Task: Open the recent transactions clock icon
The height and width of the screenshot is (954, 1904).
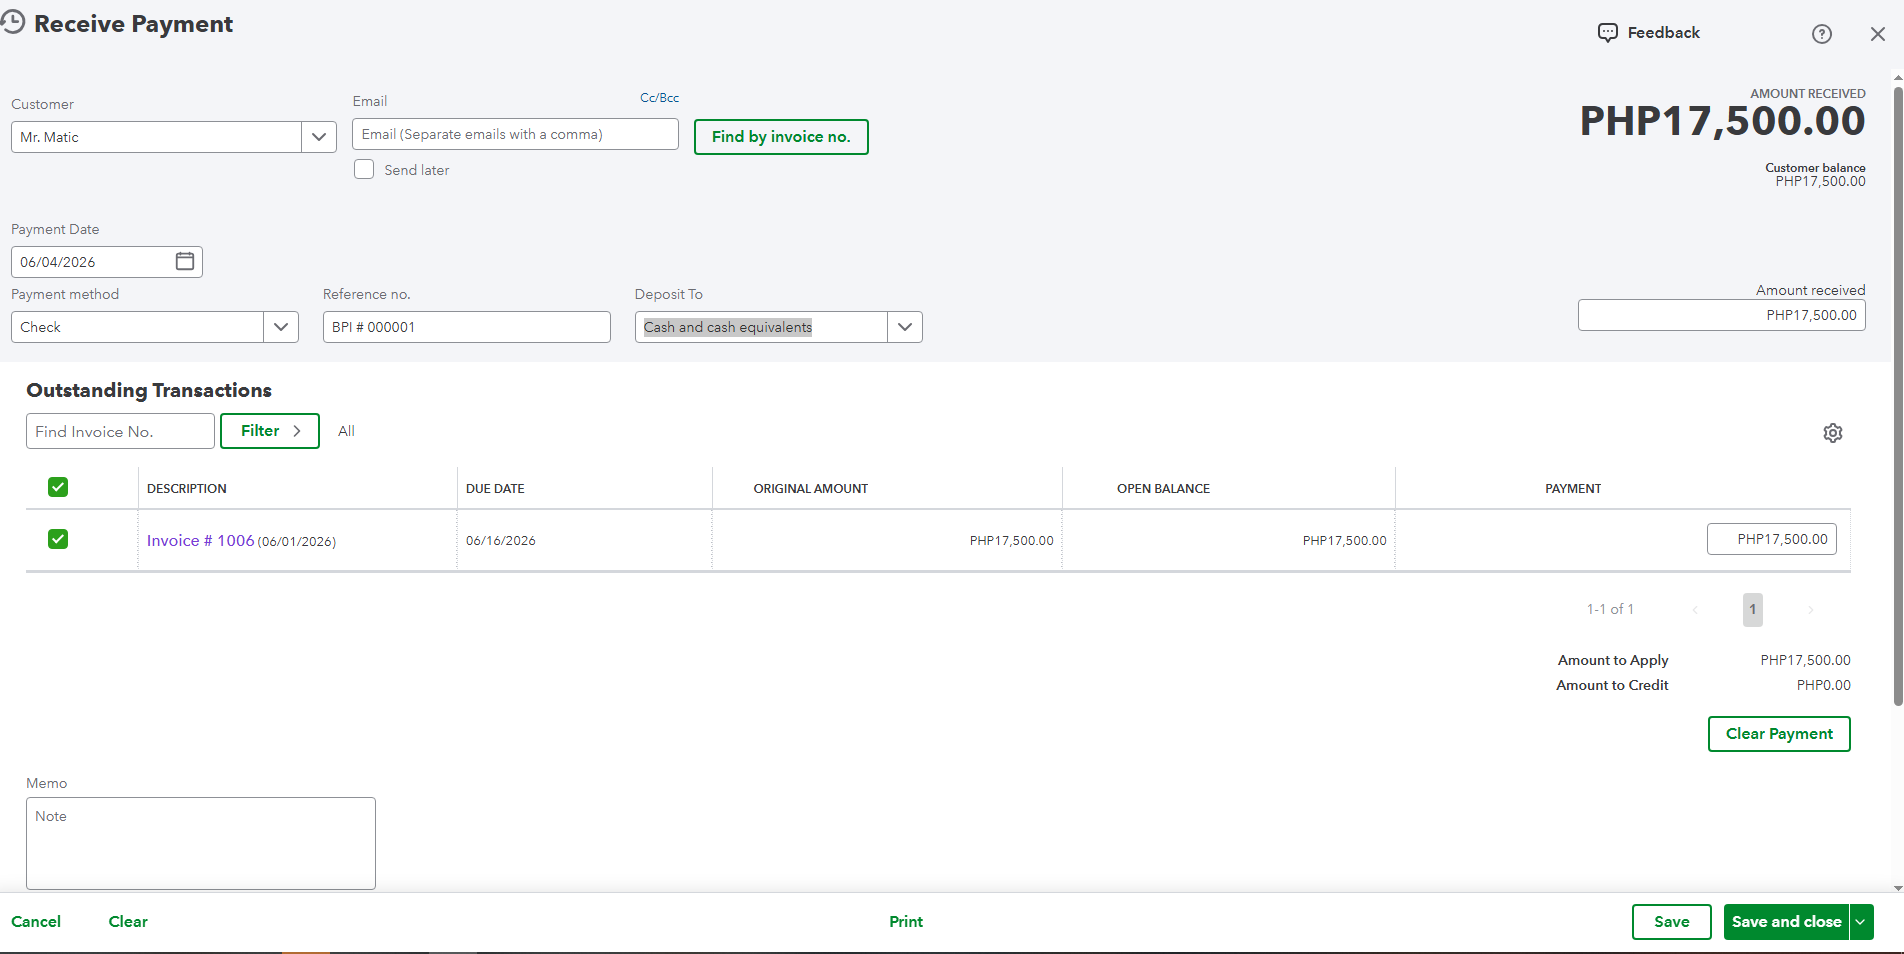Action: pyautogui.click(x=12, y=23)
